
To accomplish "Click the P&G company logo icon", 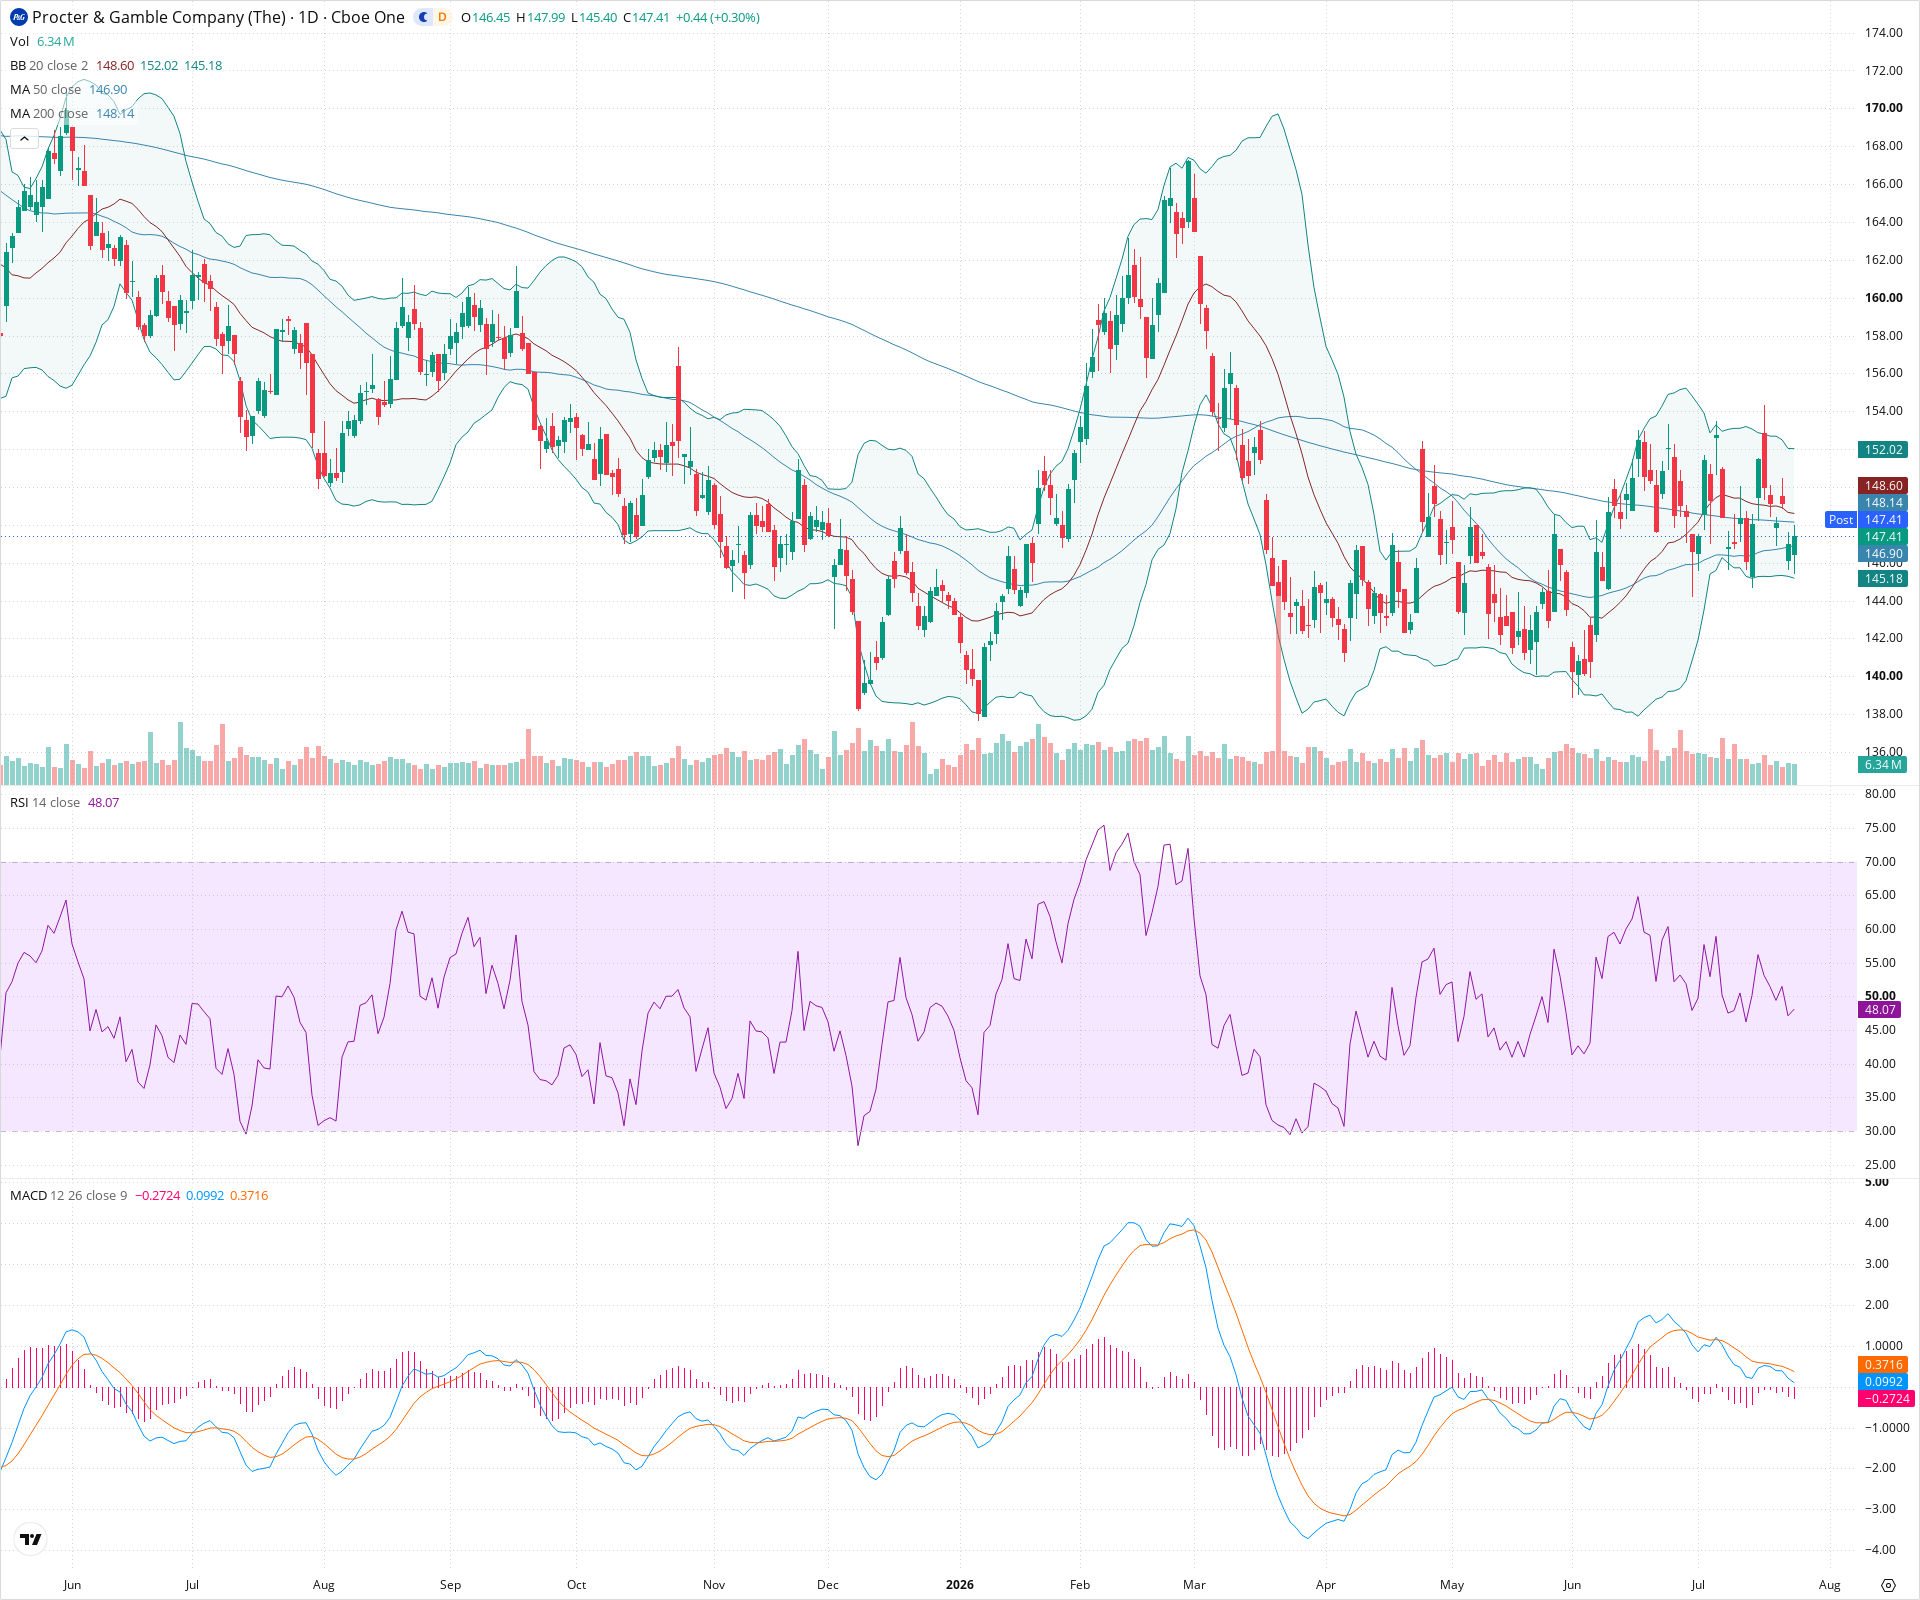I will click(19, 17).
